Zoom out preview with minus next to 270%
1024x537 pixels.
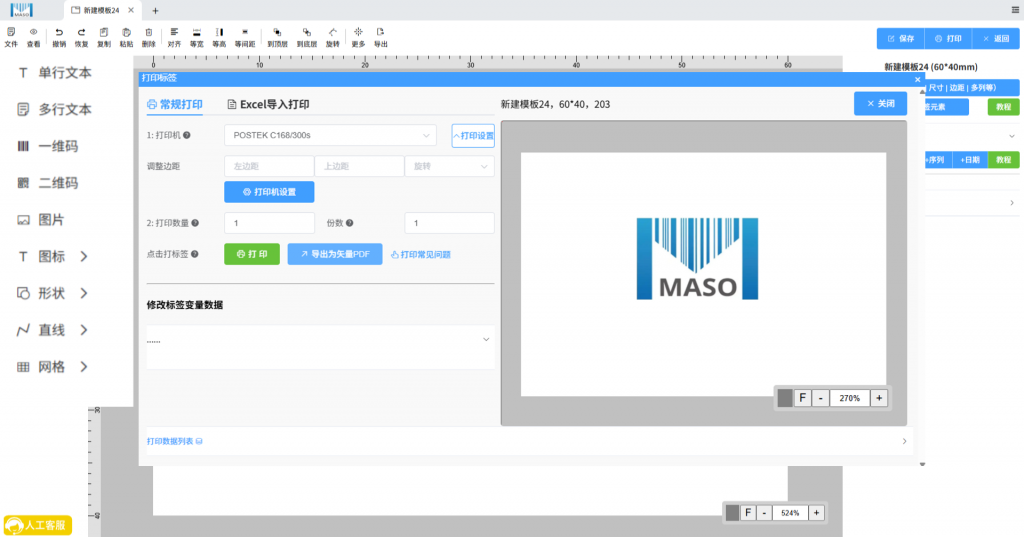pyautogui.click(x=821, y=398)
